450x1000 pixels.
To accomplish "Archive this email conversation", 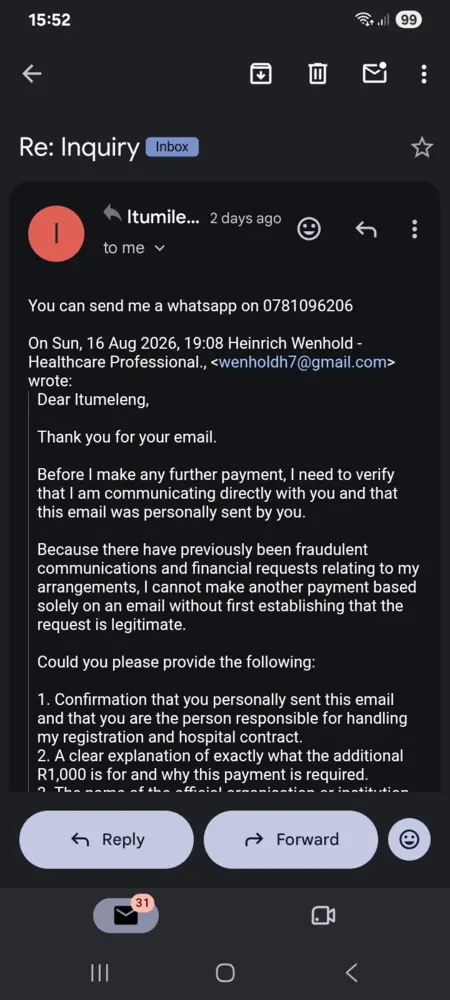I will pos(260,75).
